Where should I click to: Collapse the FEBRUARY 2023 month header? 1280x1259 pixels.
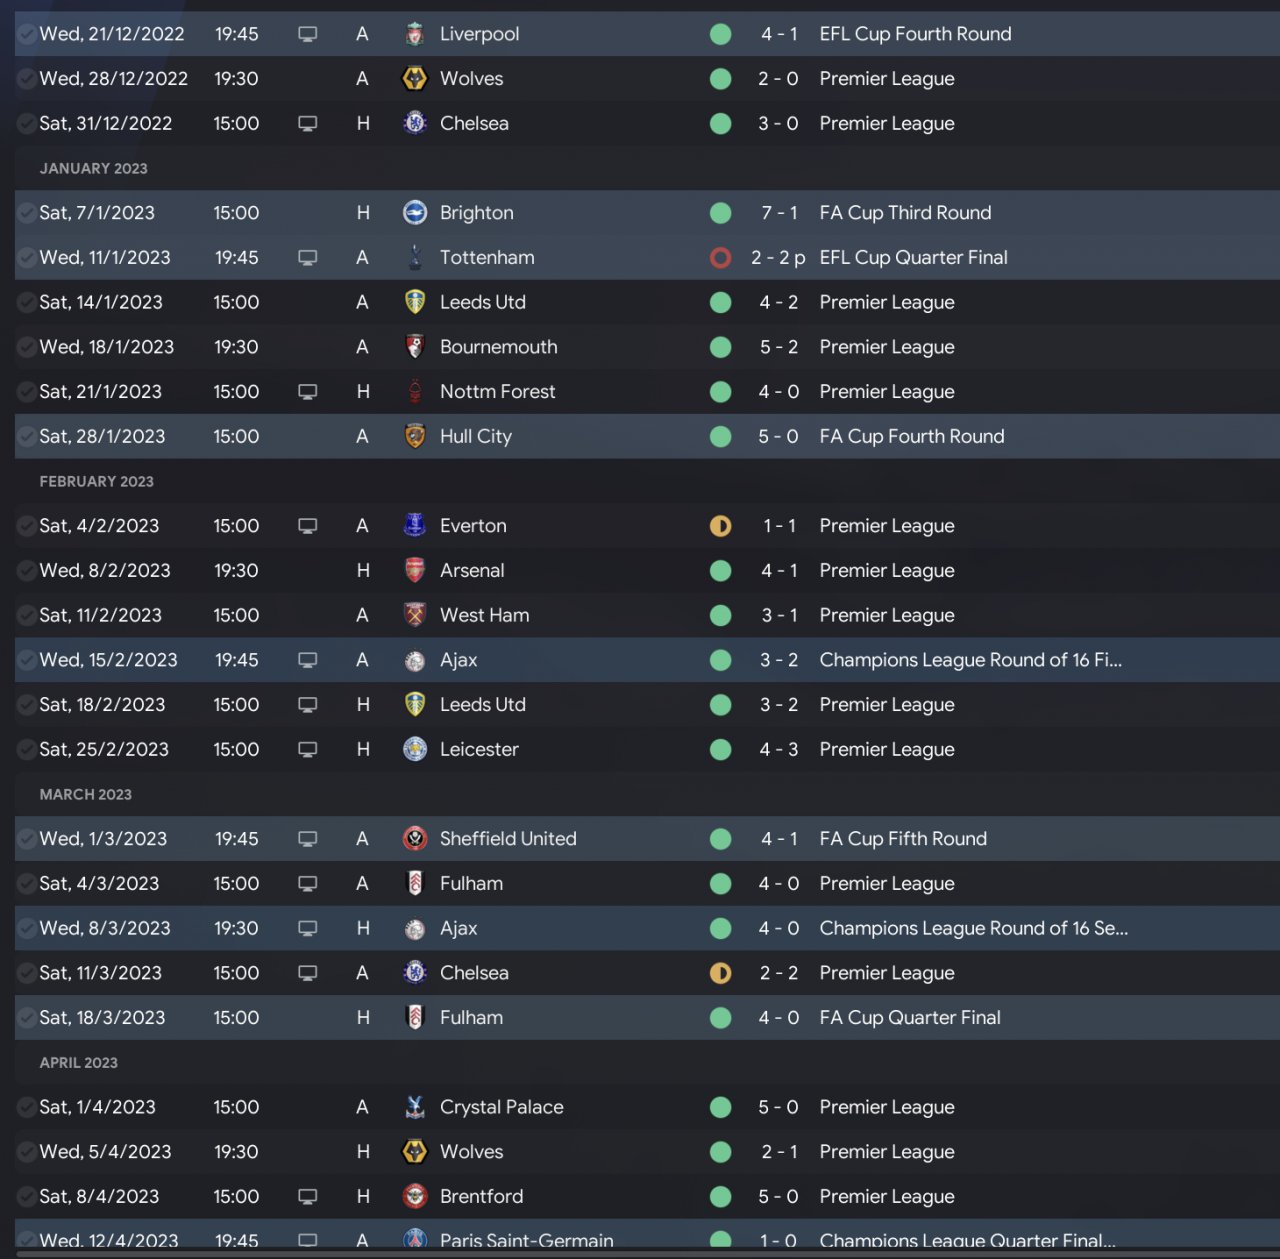click(x=96, y=482)
